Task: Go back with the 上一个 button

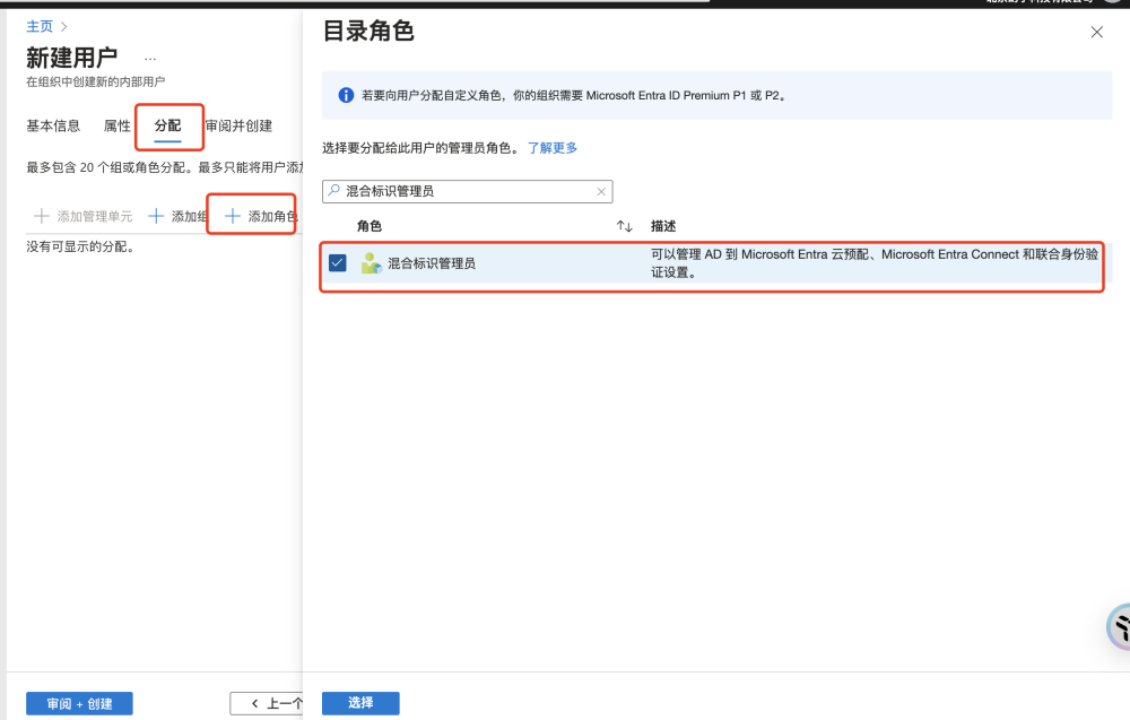Action: [267, 703]
